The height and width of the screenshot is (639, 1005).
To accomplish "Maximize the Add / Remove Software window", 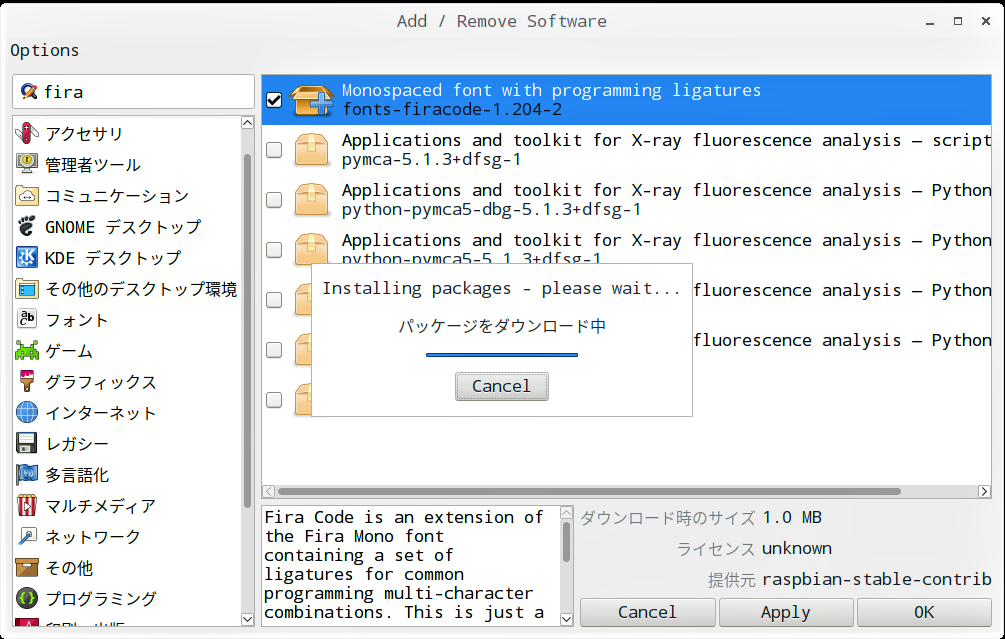I will [958, 21].
